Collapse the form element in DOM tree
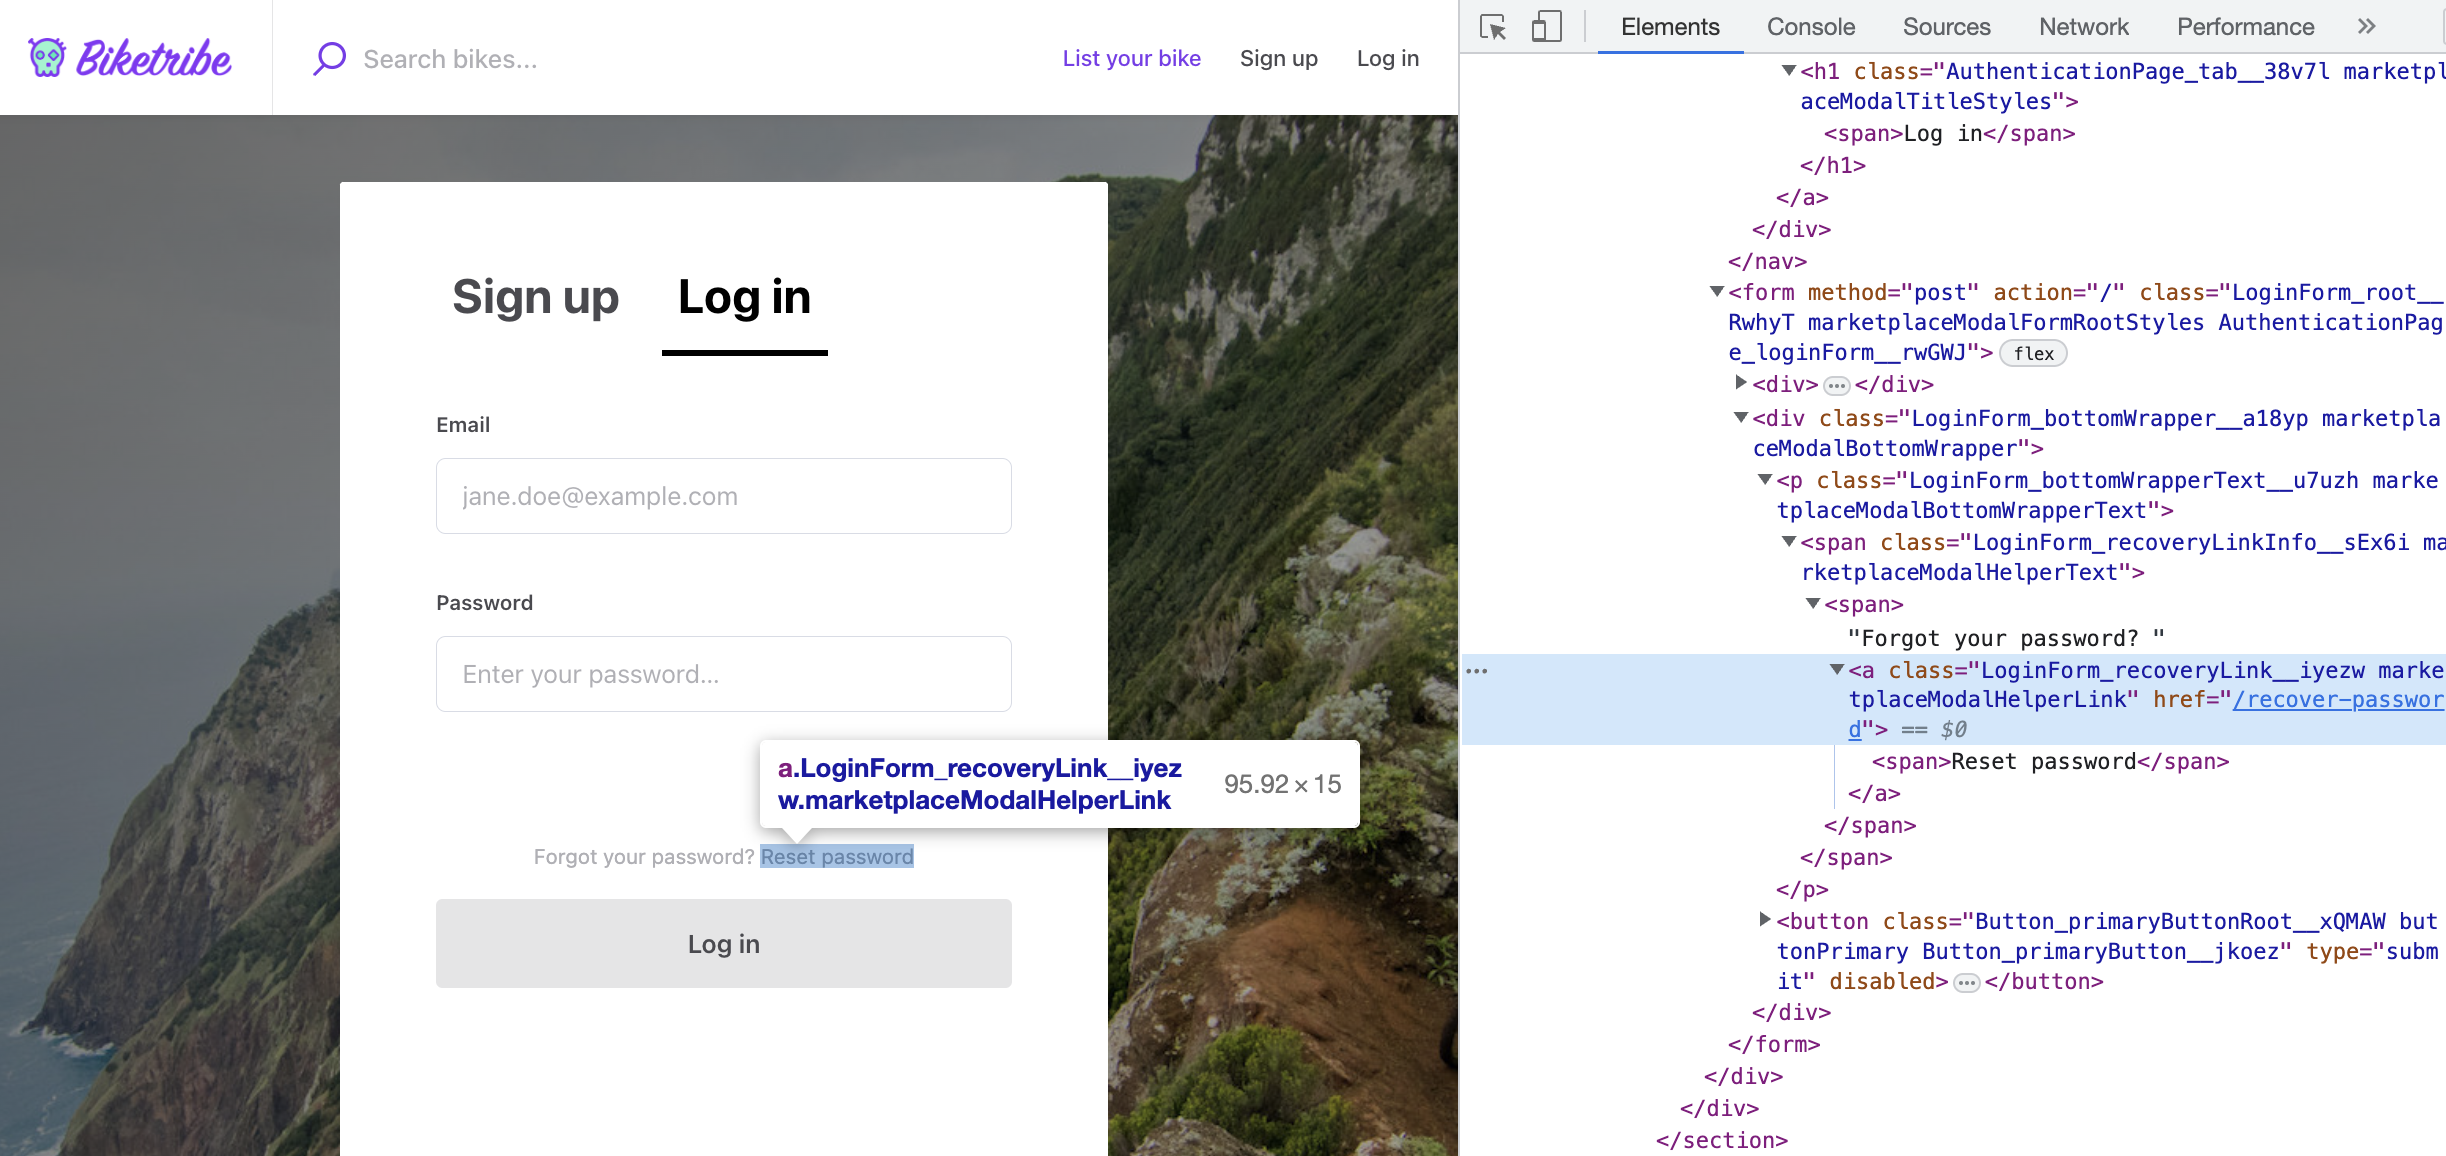 [1716, 292]
